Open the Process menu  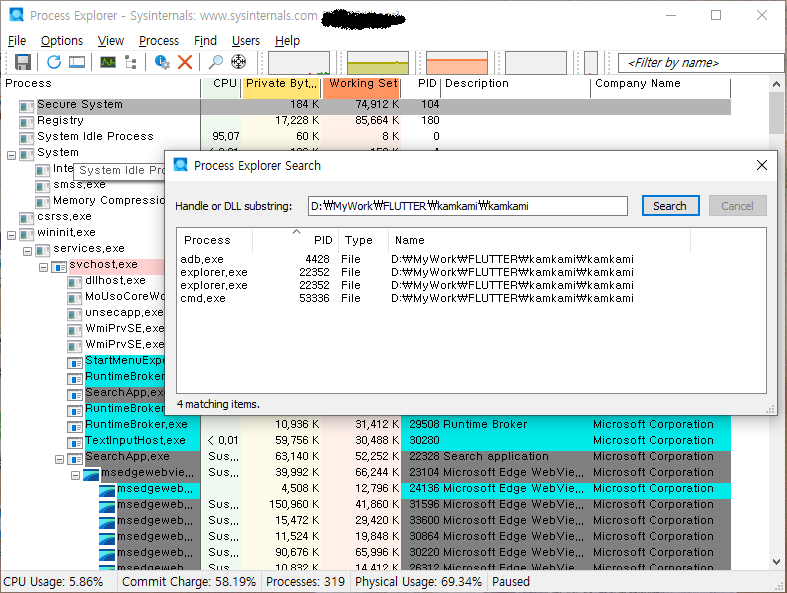coord(159,41)
